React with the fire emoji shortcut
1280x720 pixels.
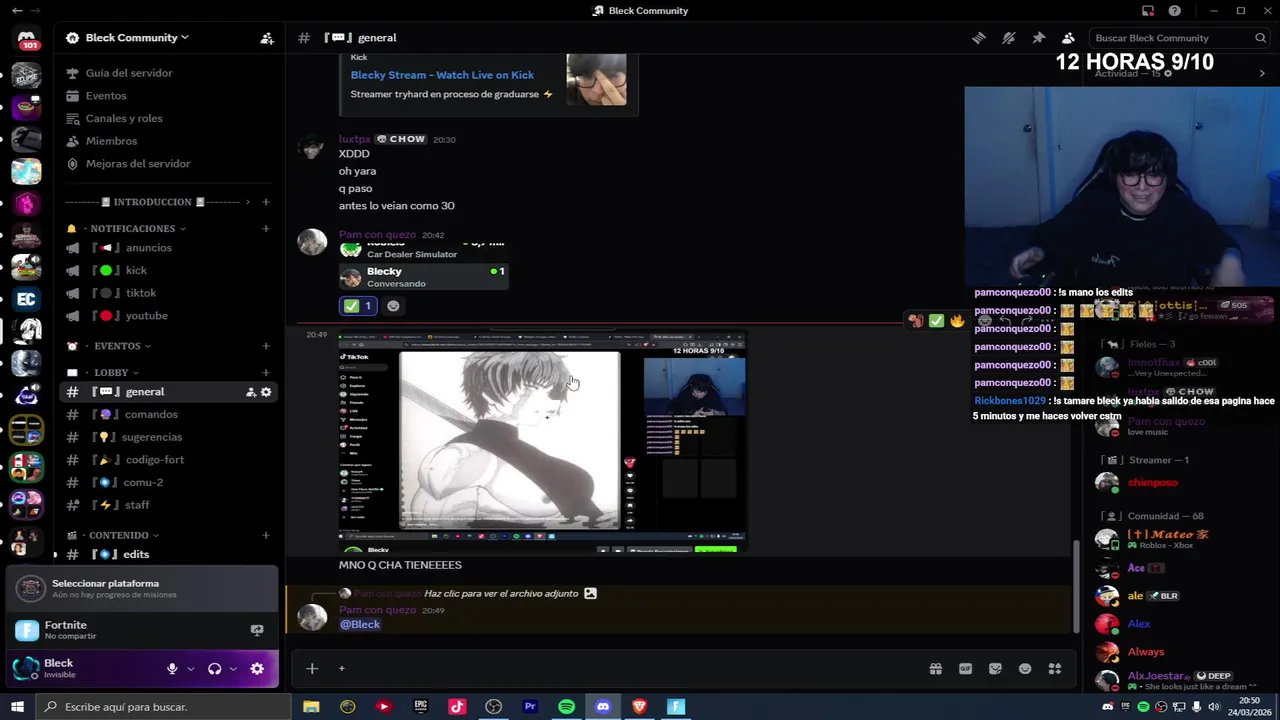pyautogui.click(x=957, y=321)
